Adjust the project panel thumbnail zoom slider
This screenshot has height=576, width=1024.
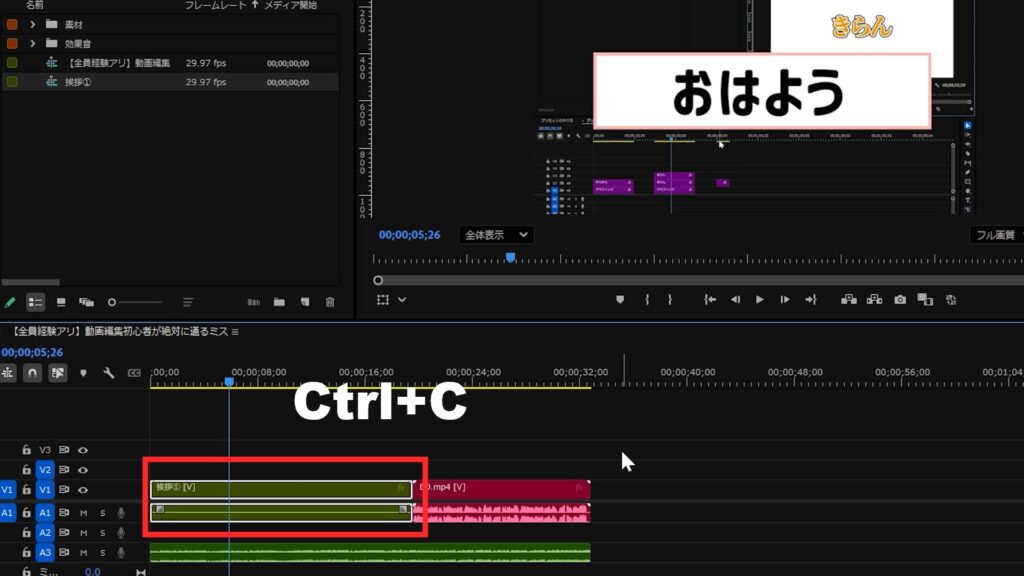[x=135, y=302]
